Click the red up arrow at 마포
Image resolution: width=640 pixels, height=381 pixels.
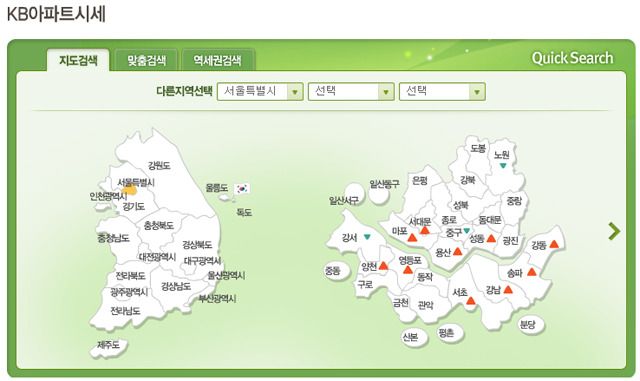[412, 237]
